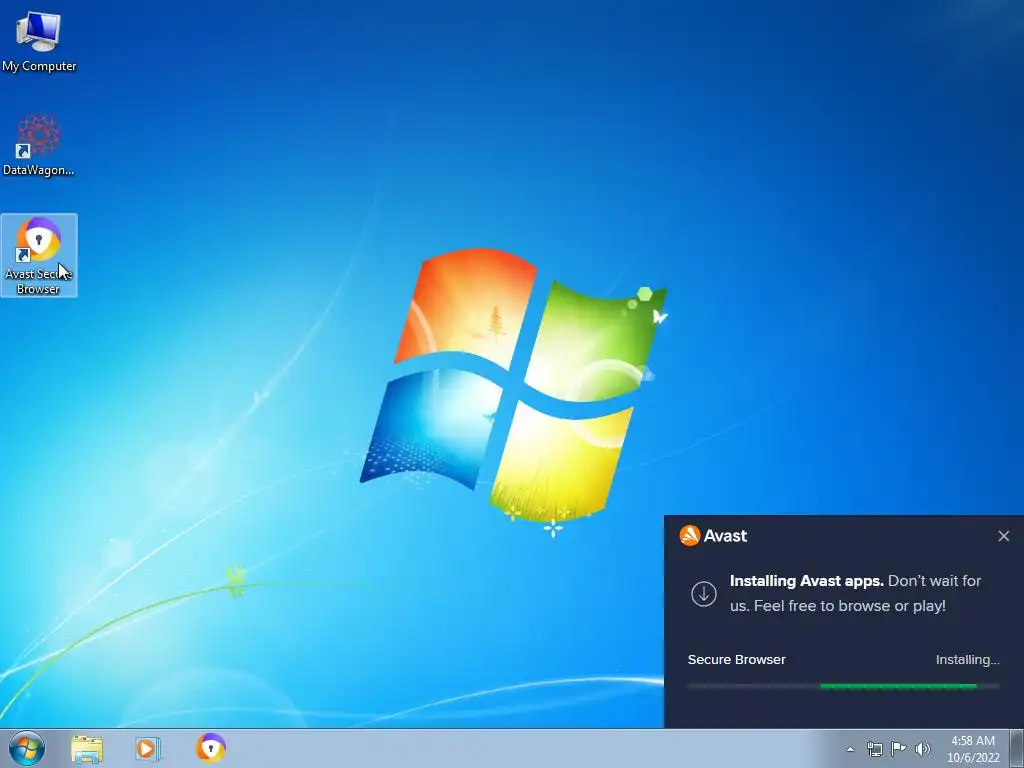This screenshot has height=768, width=1024.
Task: Close the Avast installing notification
Action: point(1004,536)
